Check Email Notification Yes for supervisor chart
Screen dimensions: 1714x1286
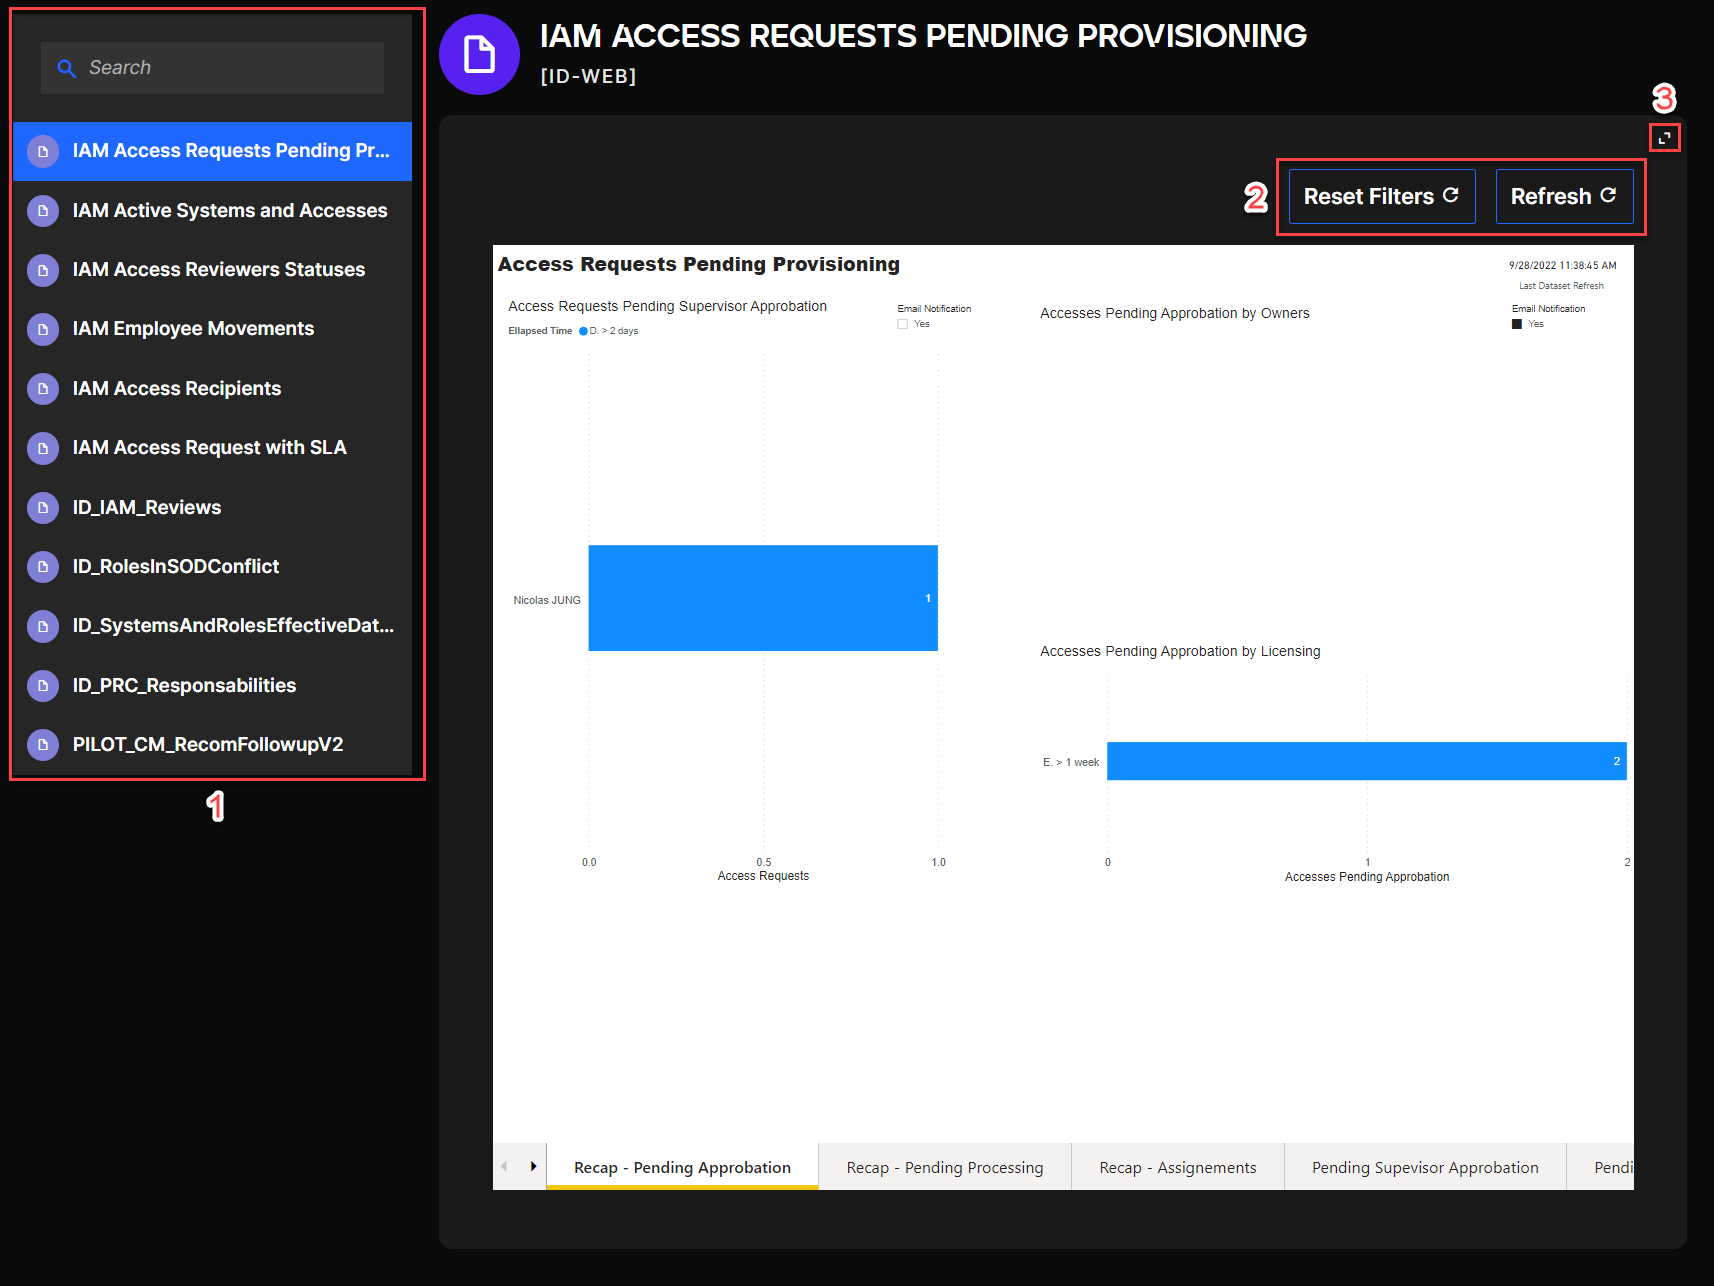[x=903, y=324]
